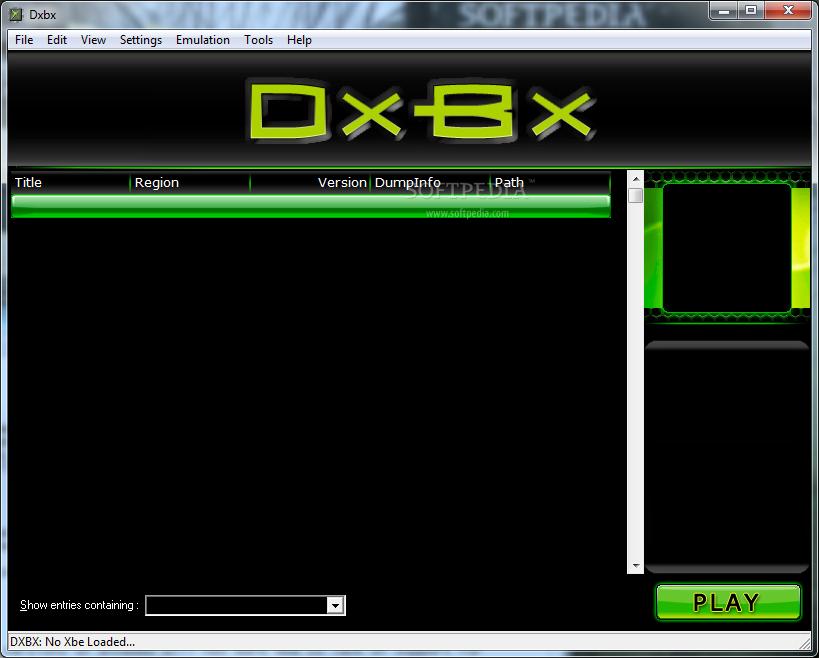Click the game list scrollbar
The width and height of the screenshot is (819, 658).
[x=635, y=196]
